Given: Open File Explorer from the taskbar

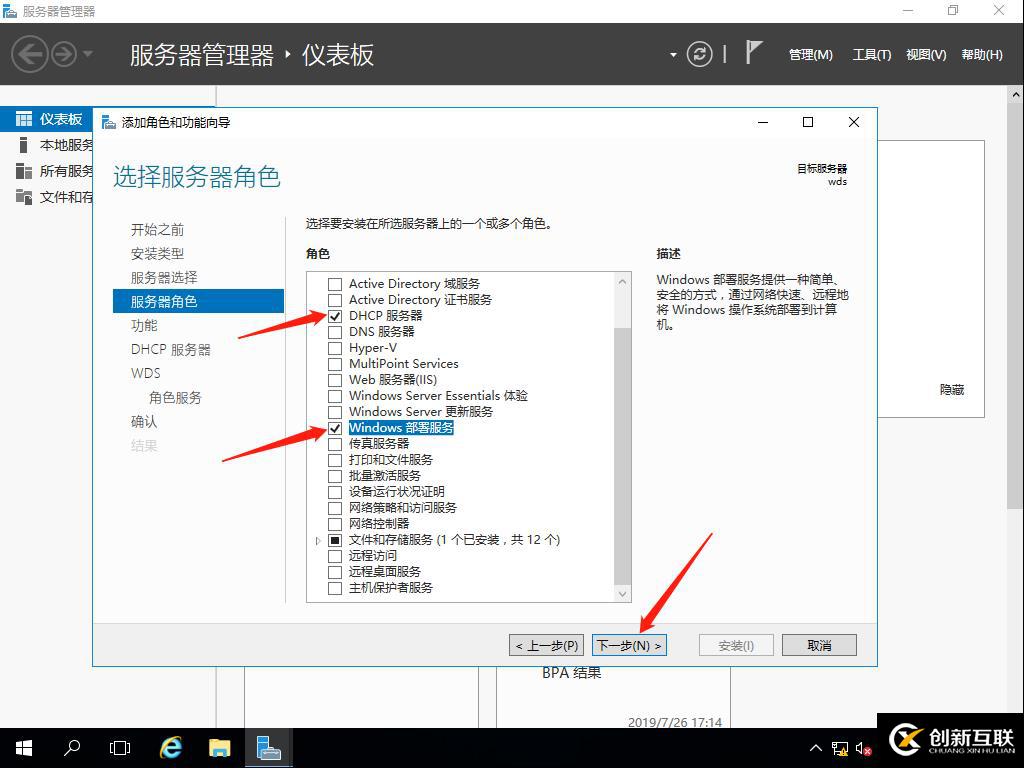Looking at the screenshot, I should (x=219, y=747).
